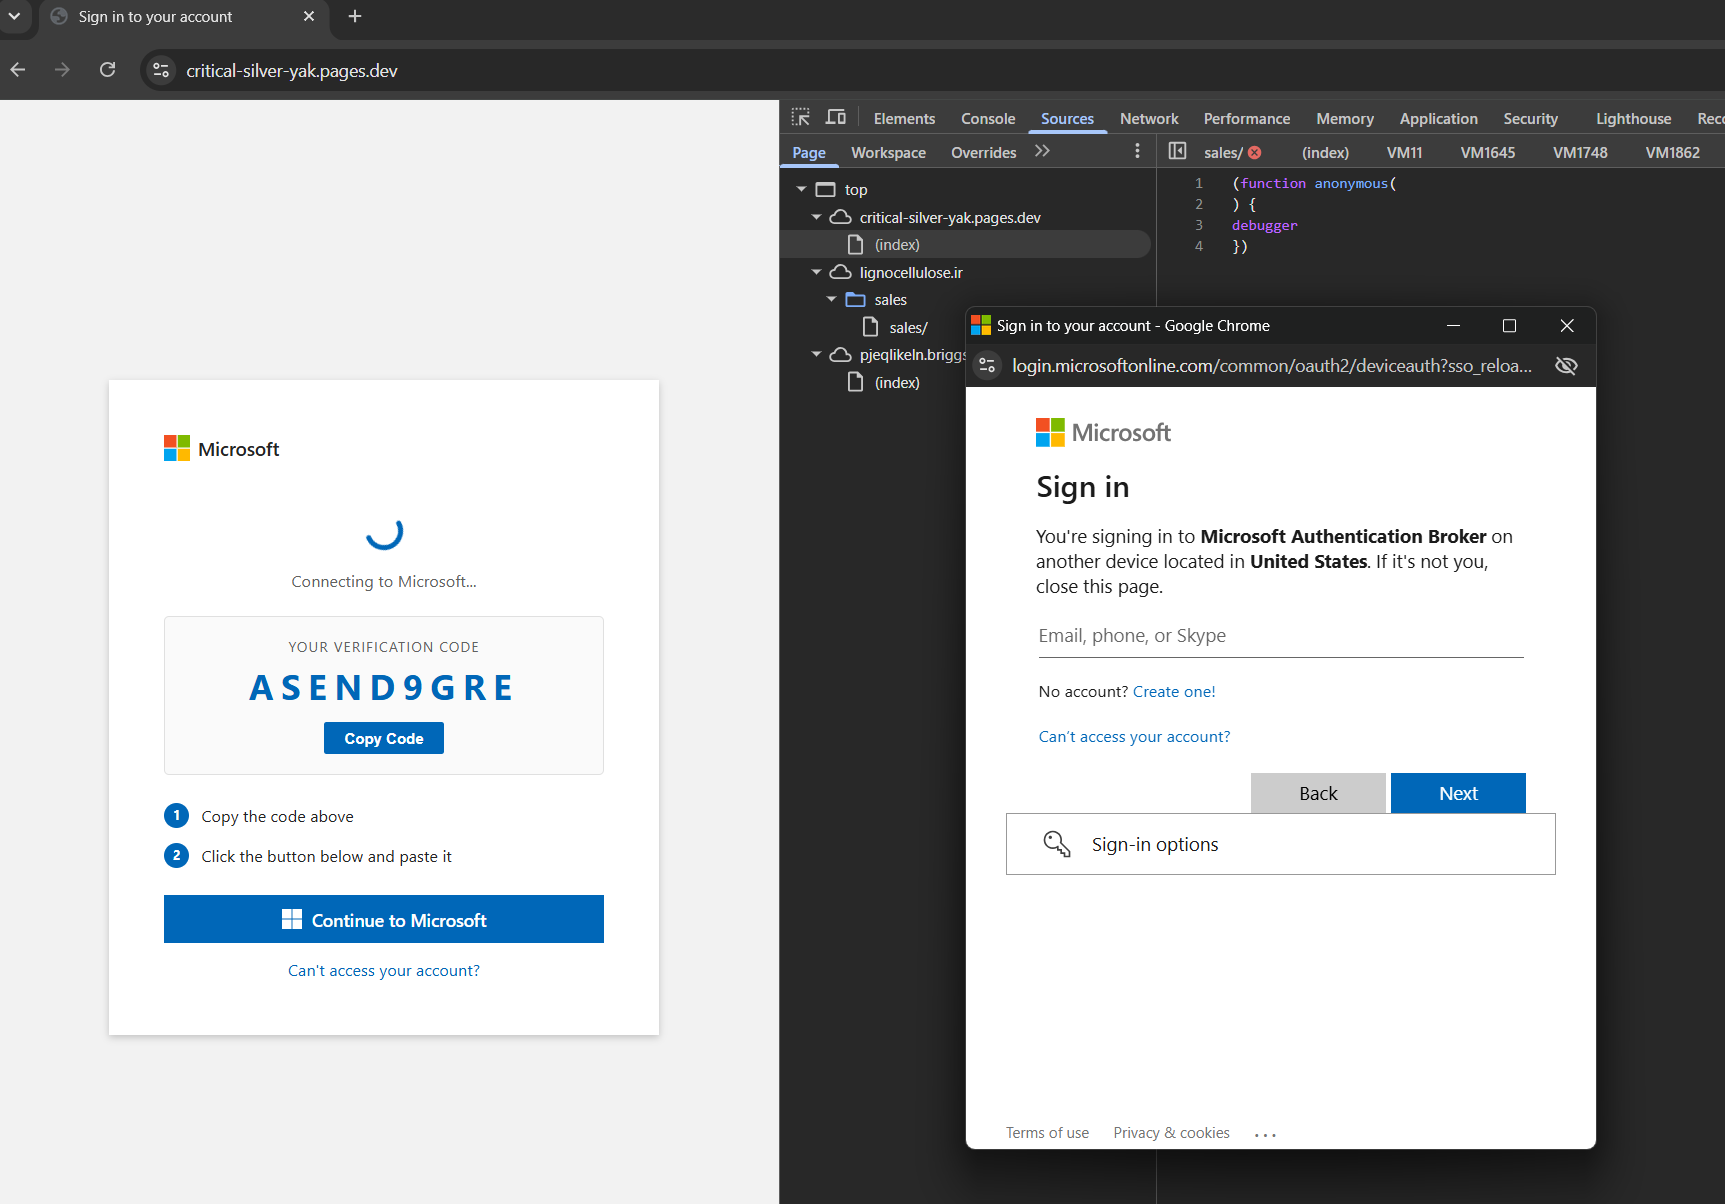1725x1204 pixels.
Task: Close the sales/ editor tab red x
Action: [1254, 153]
